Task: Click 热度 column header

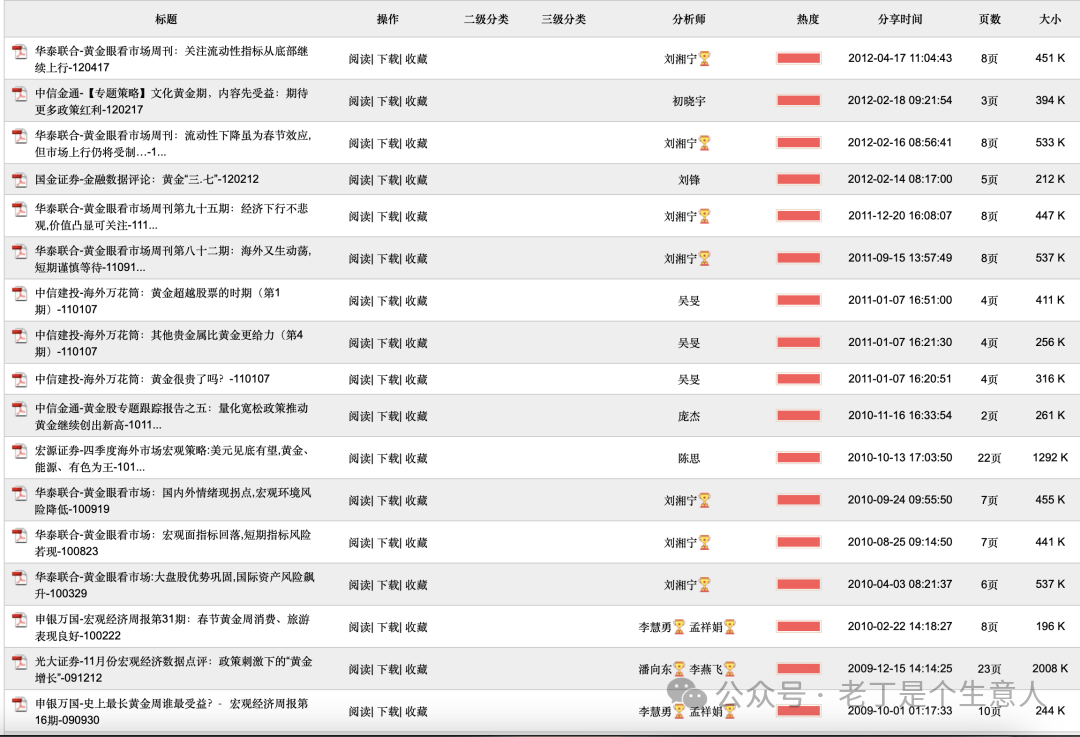Action: (808, 19)
